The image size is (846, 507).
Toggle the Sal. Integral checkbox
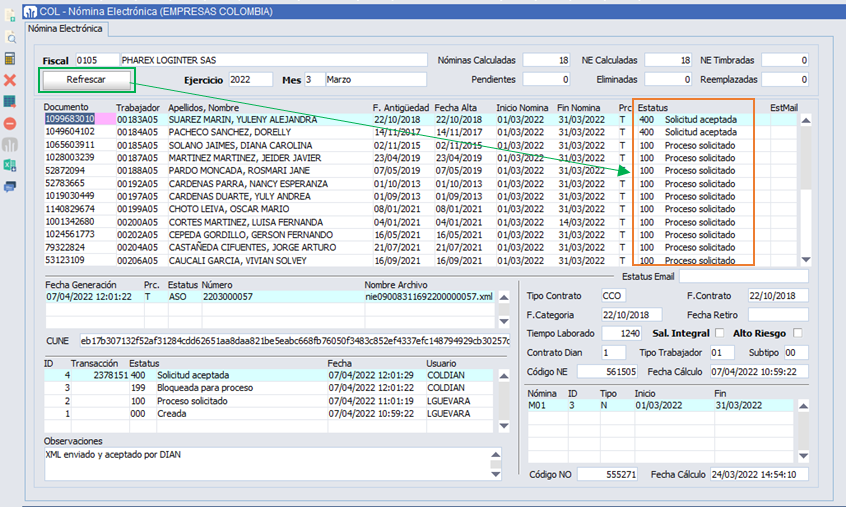[719, 333]
